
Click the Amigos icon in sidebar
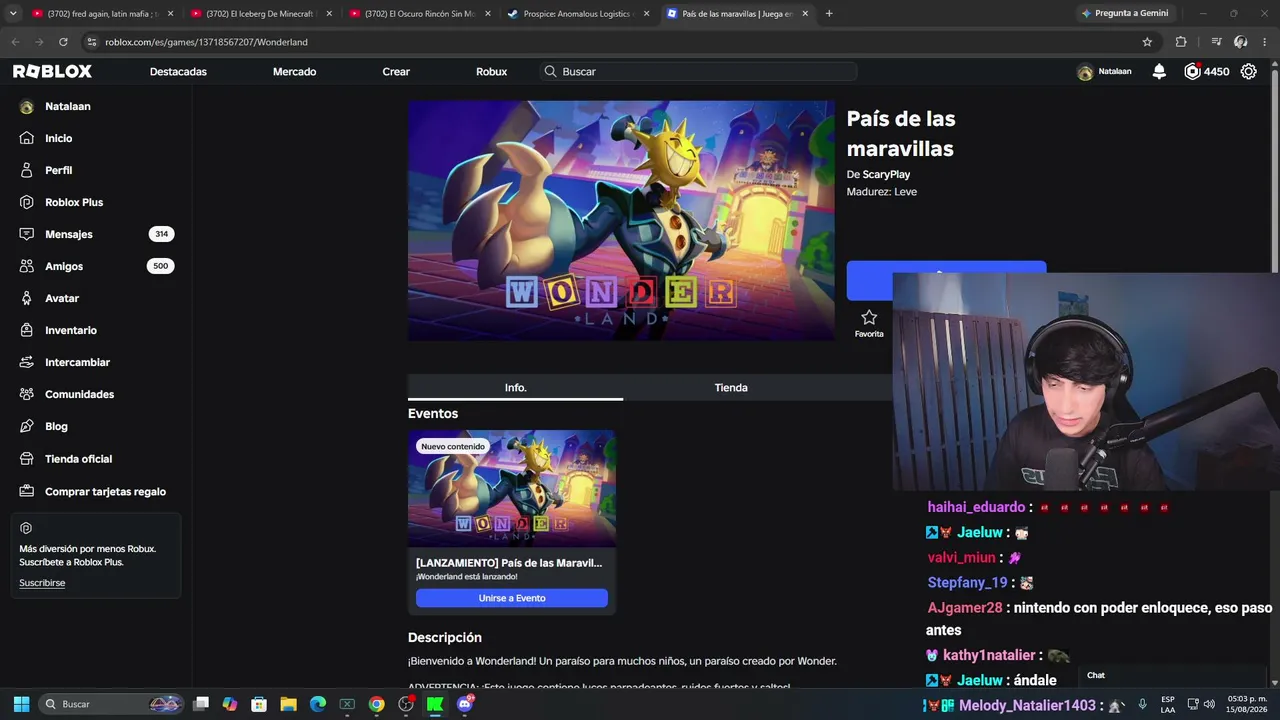(x=27, y=266)
